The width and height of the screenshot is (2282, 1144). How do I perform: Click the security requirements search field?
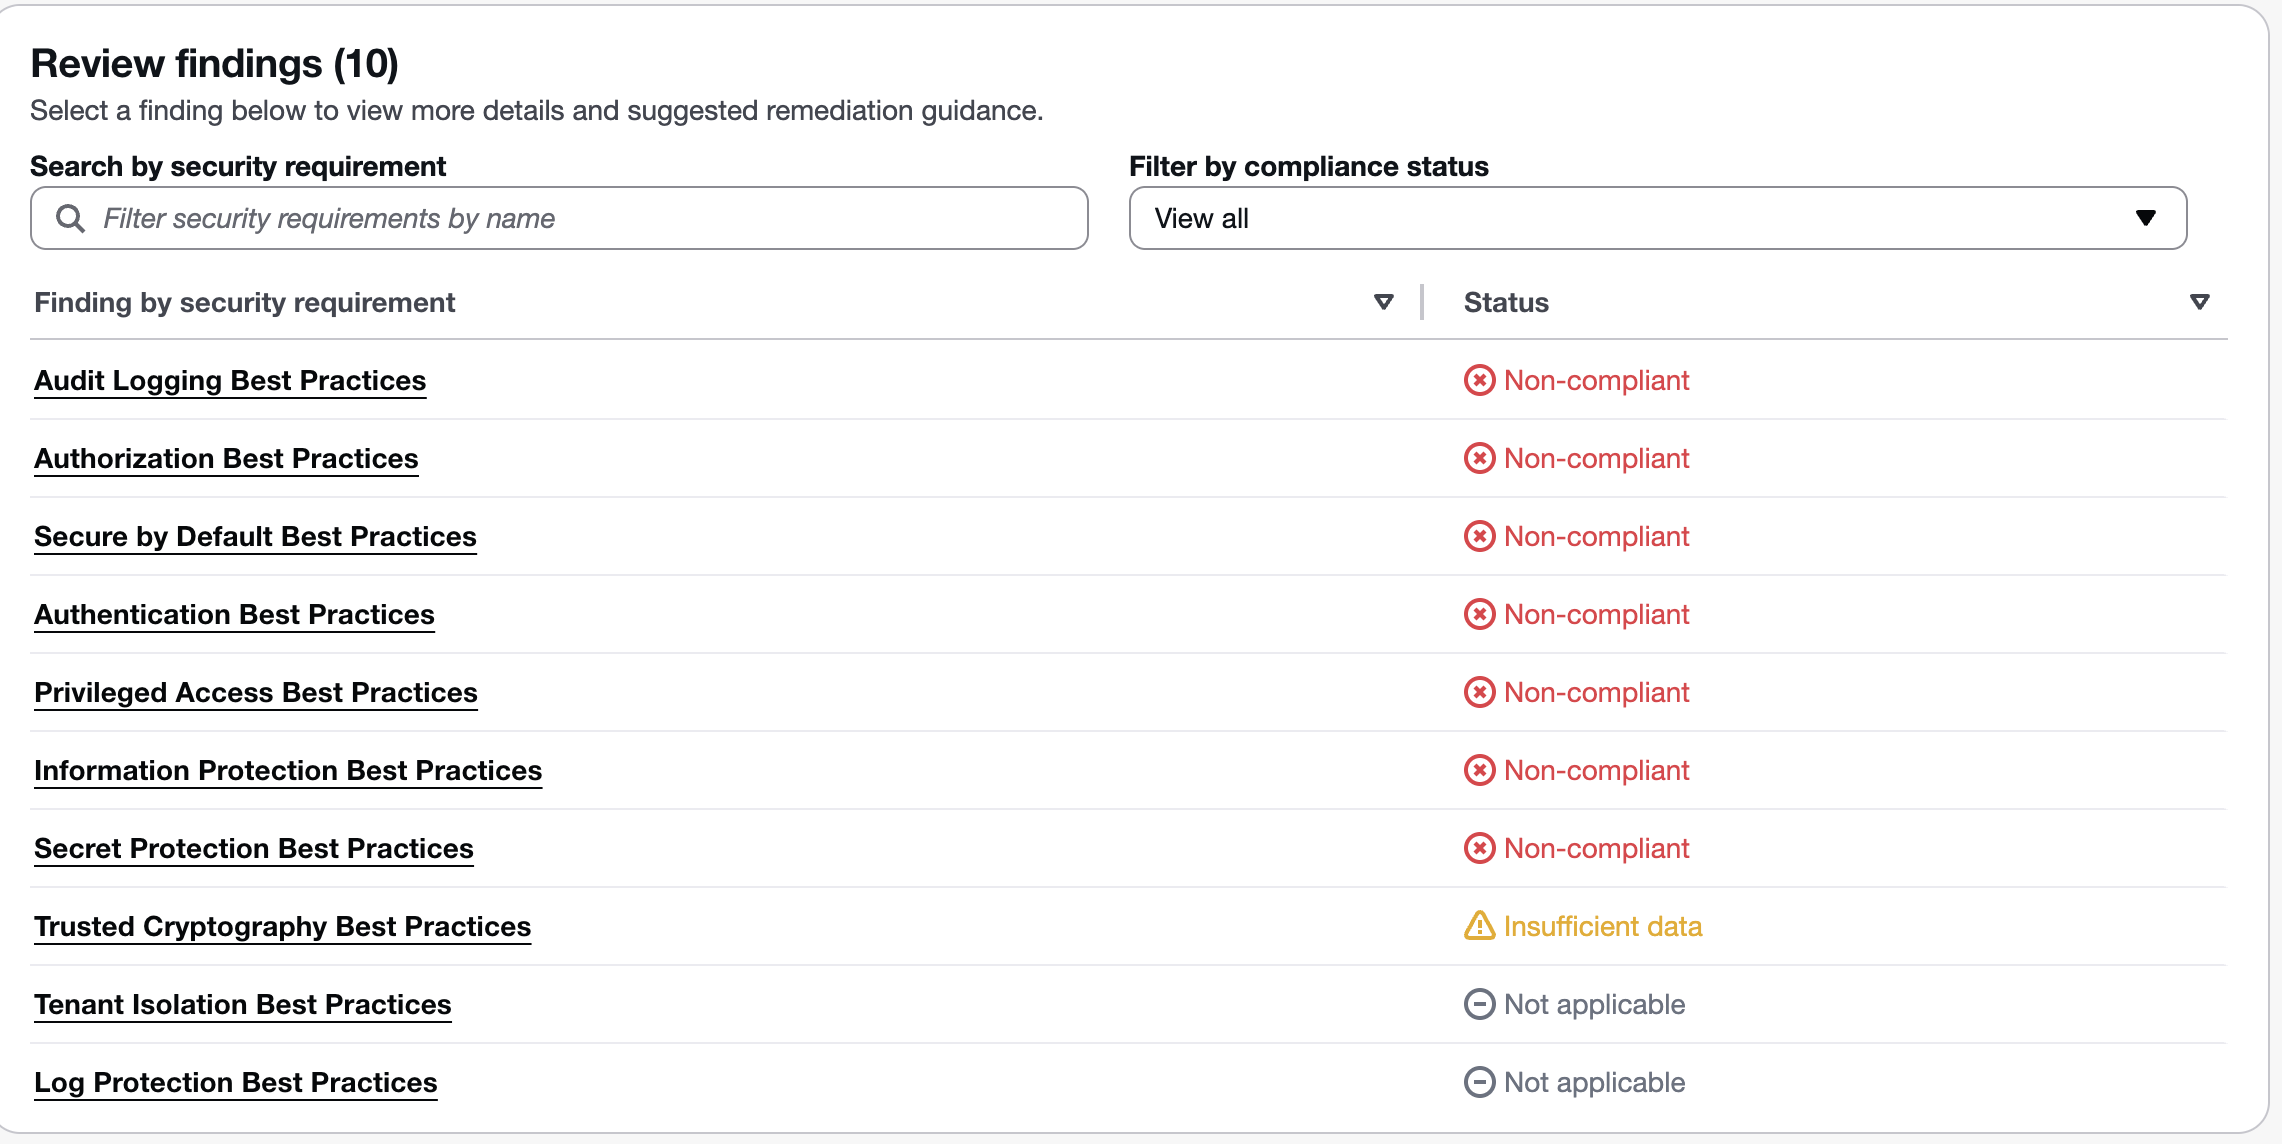pyautogui.click(x=580, y=218)
